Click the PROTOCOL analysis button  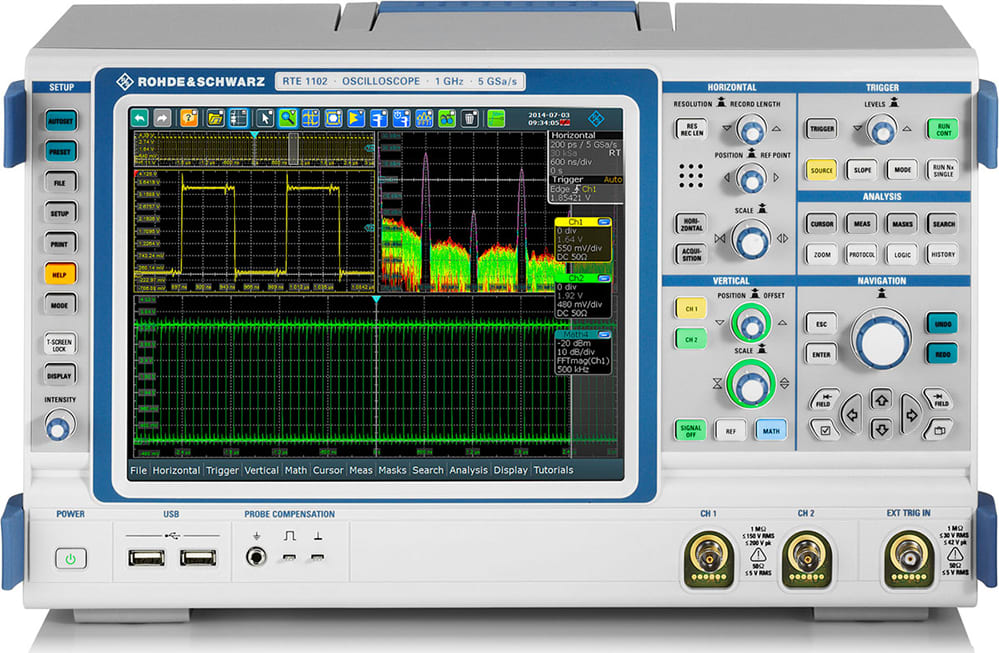[x=862, y=254]
